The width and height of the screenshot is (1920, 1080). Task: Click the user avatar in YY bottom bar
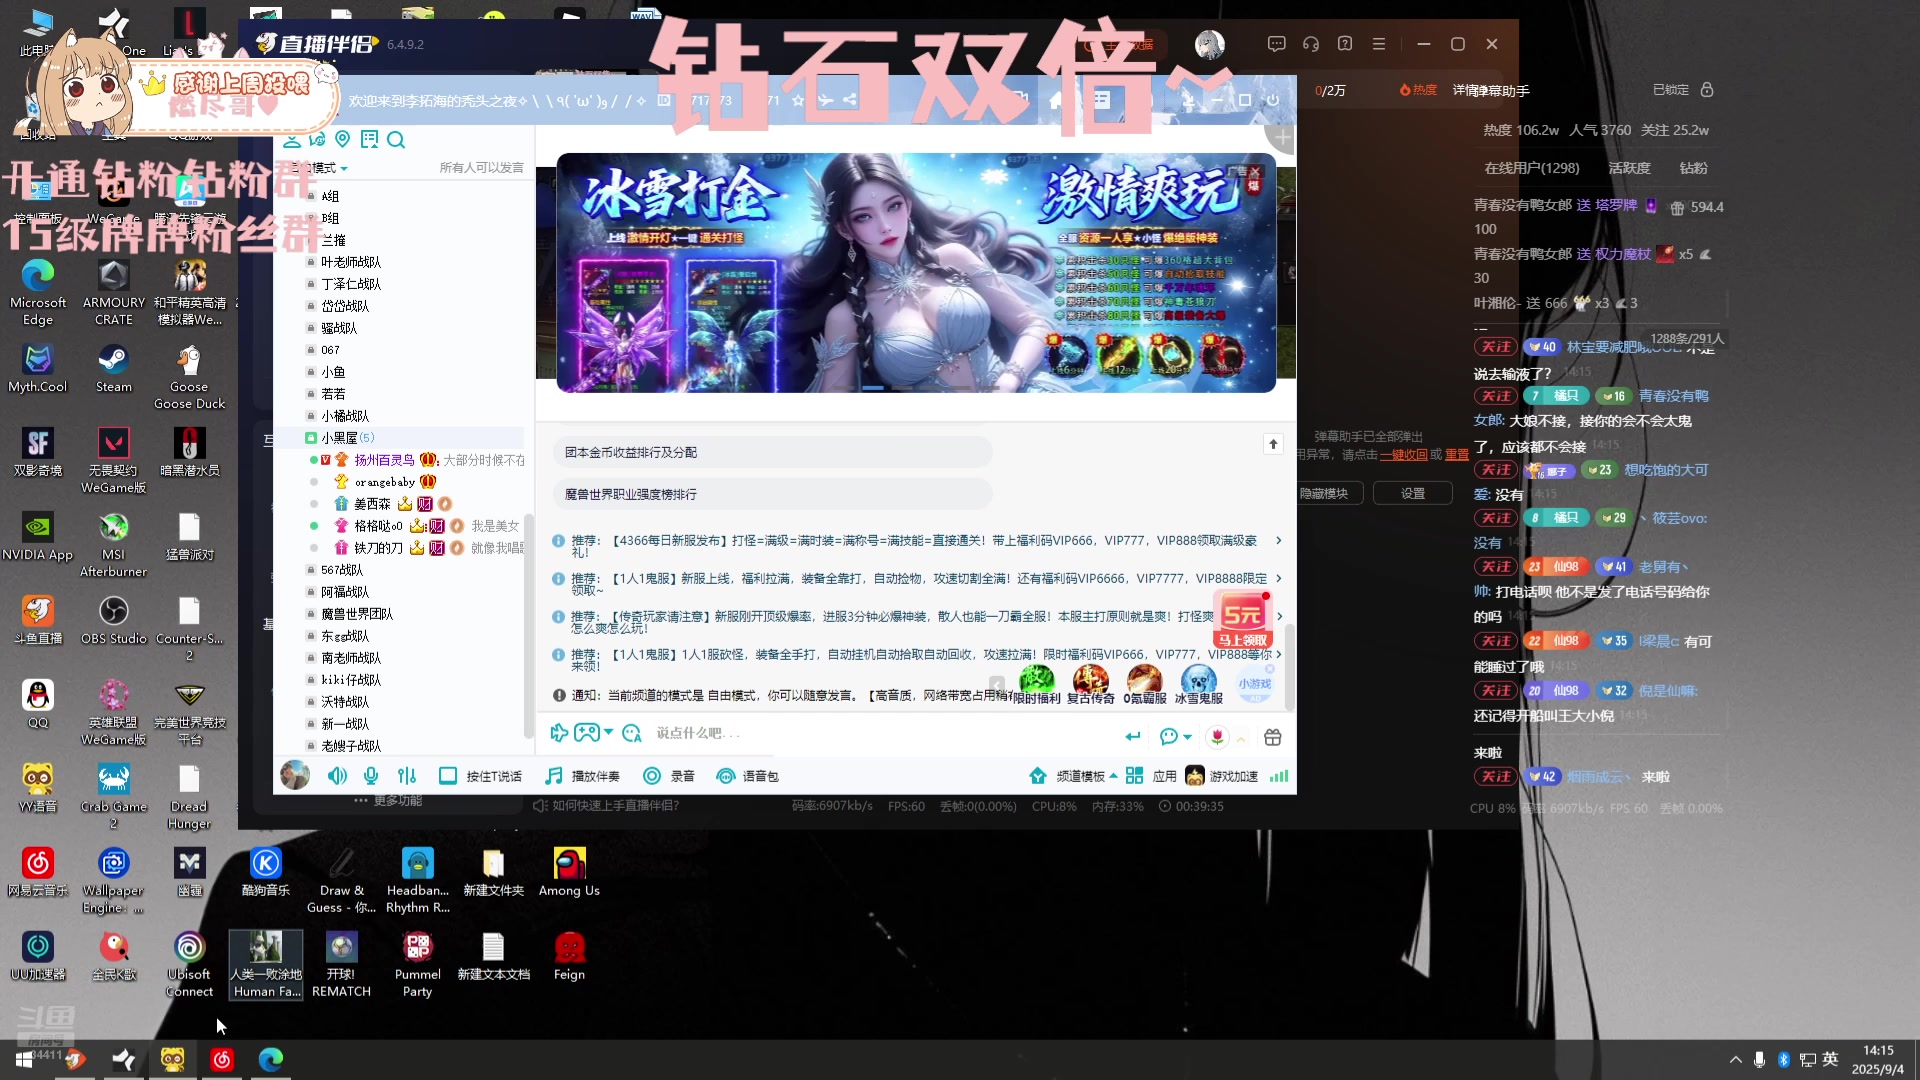point(295,775)
